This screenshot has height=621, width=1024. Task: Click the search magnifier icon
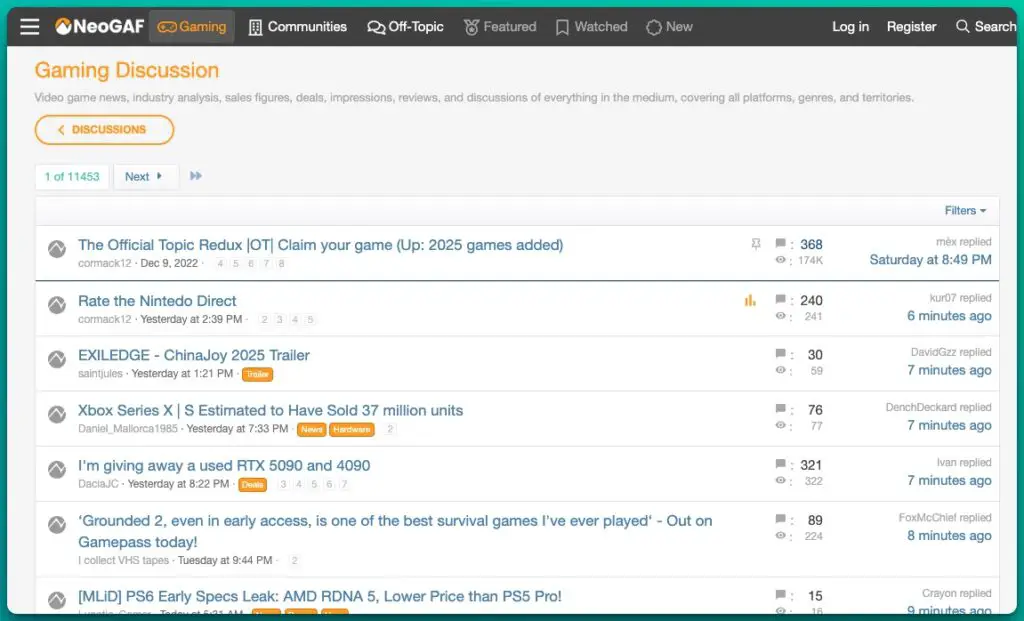point(962,27)
